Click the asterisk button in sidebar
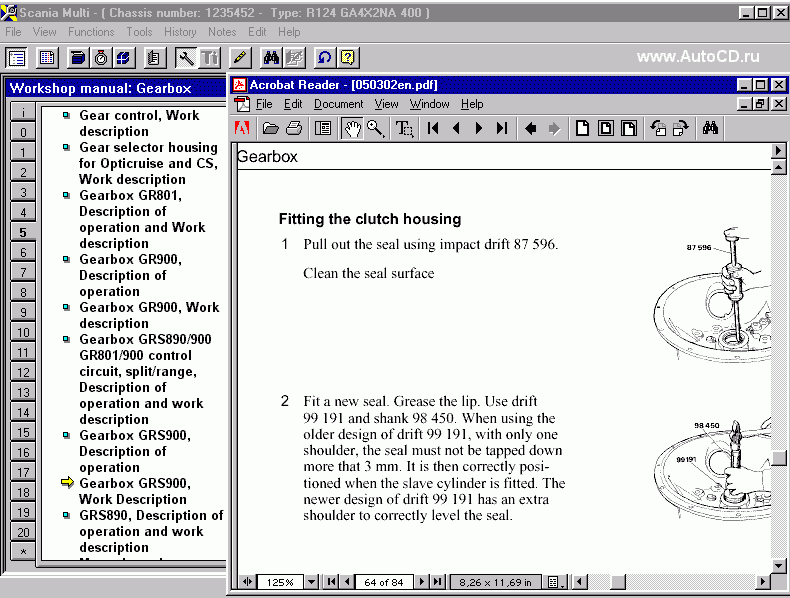 pyautogui.click(x=23, y=552)
